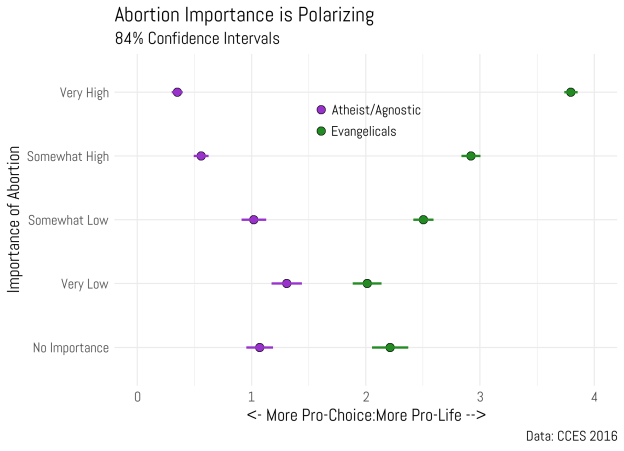Select the Data: CCES 2016 caption
The image size is (624, 451).
click(570, 436)
